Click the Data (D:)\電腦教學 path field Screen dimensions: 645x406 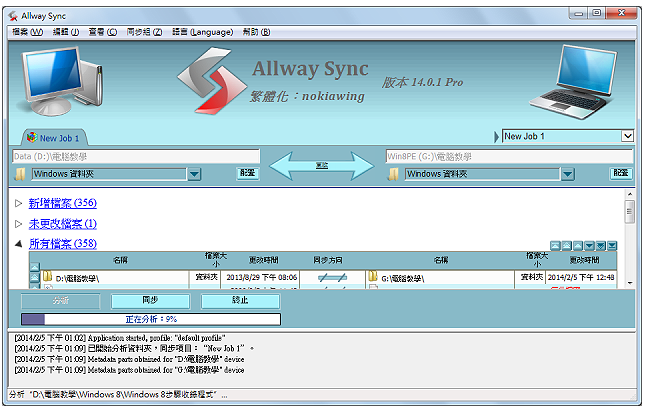136,156
